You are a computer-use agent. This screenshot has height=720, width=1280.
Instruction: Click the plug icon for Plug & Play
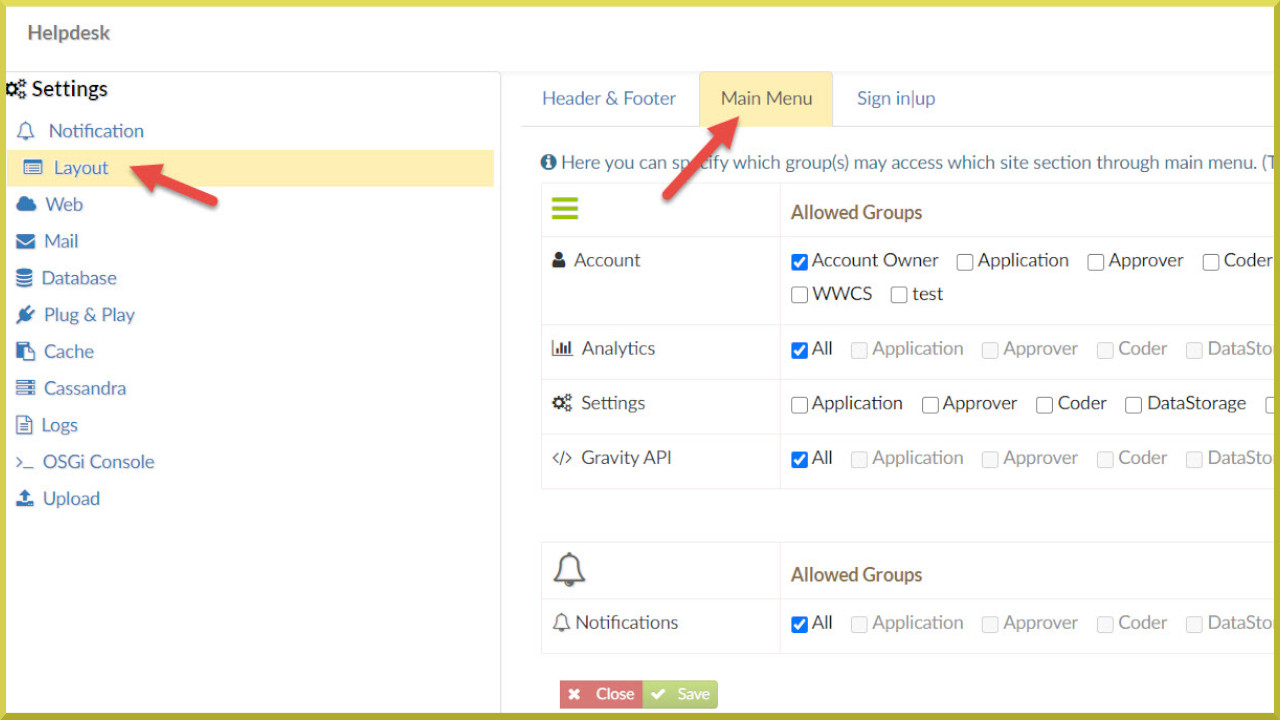[x=25, y=315]
